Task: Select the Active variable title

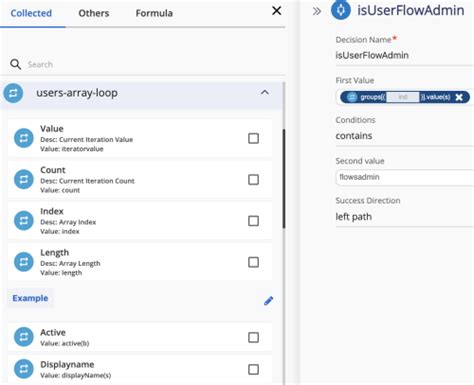Action: pos(53,332)
